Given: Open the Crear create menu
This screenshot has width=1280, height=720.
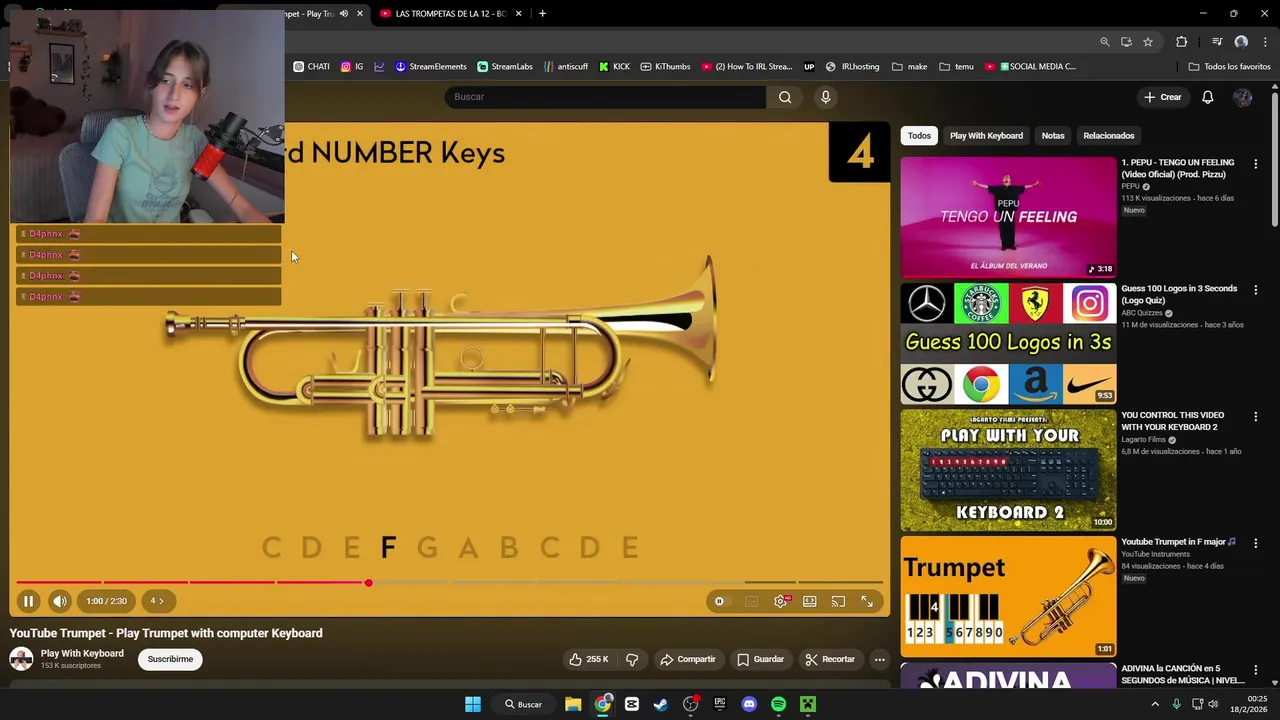Looking at the screenshot, I should [1163, 97].
